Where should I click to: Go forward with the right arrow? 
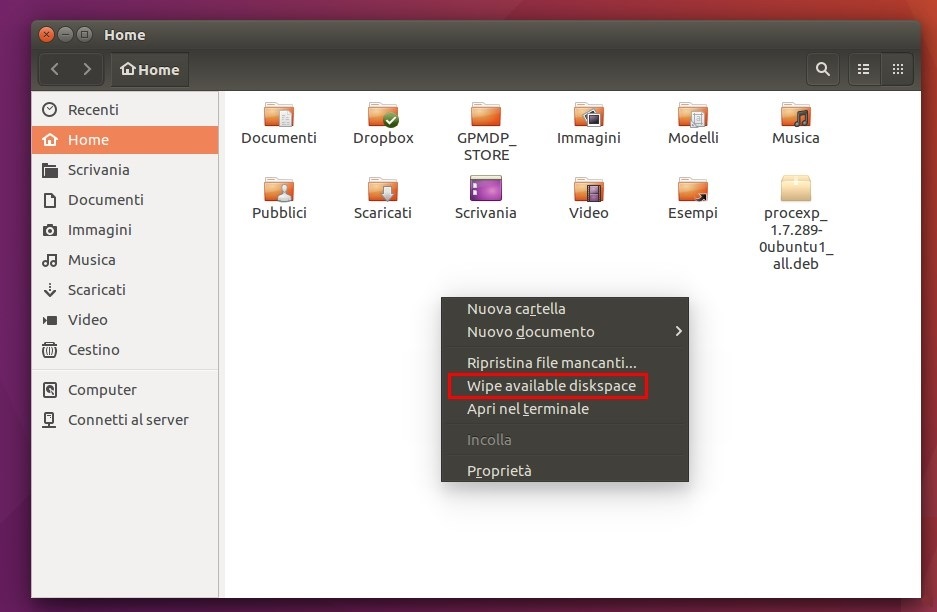click(87, 69)
